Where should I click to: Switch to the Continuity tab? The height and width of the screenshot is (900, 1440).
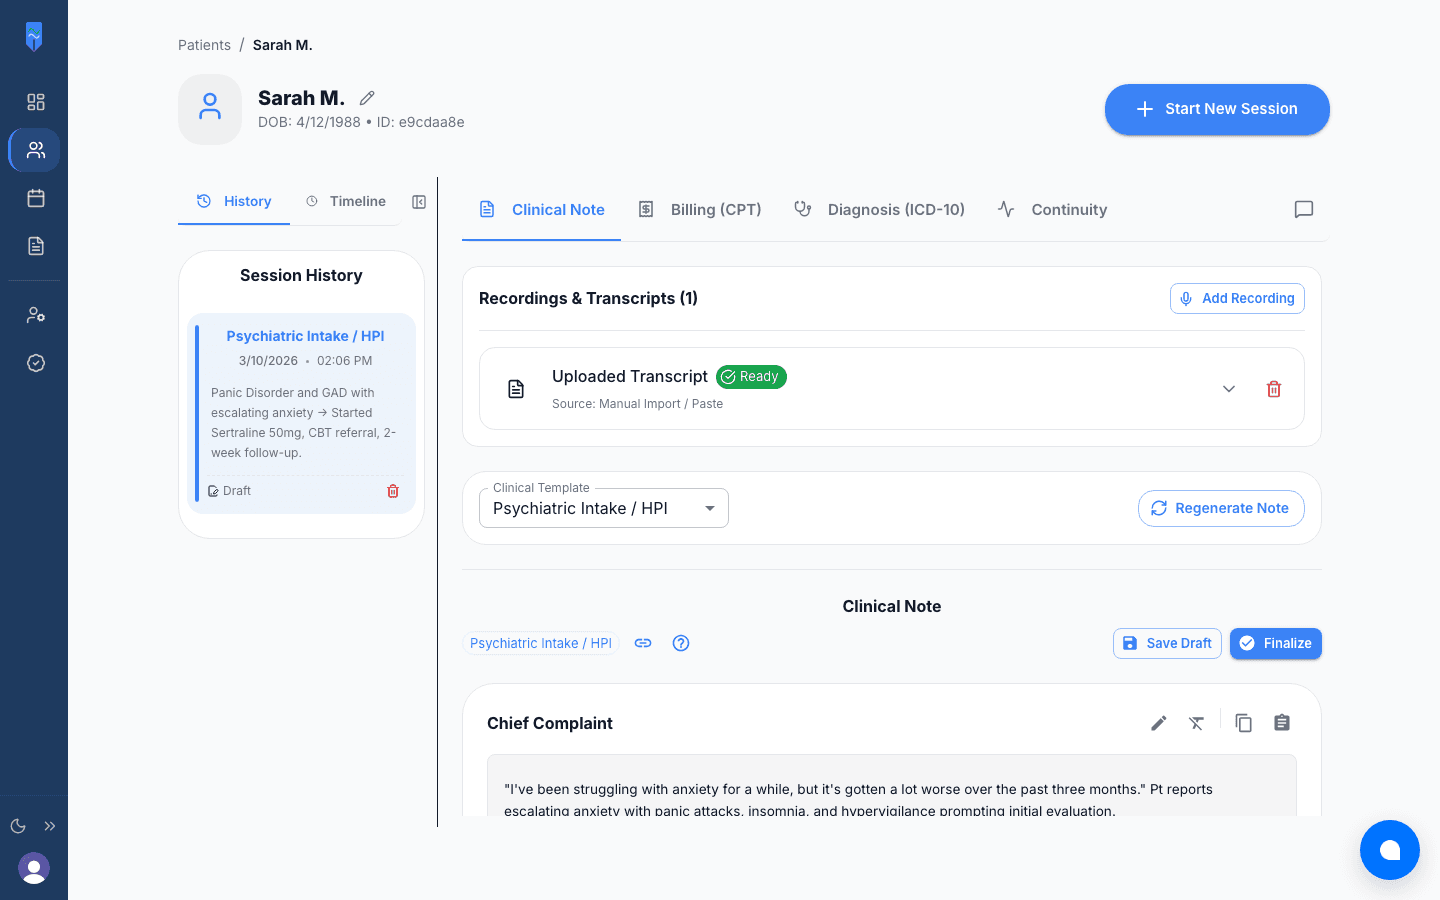coord(1052,210)
